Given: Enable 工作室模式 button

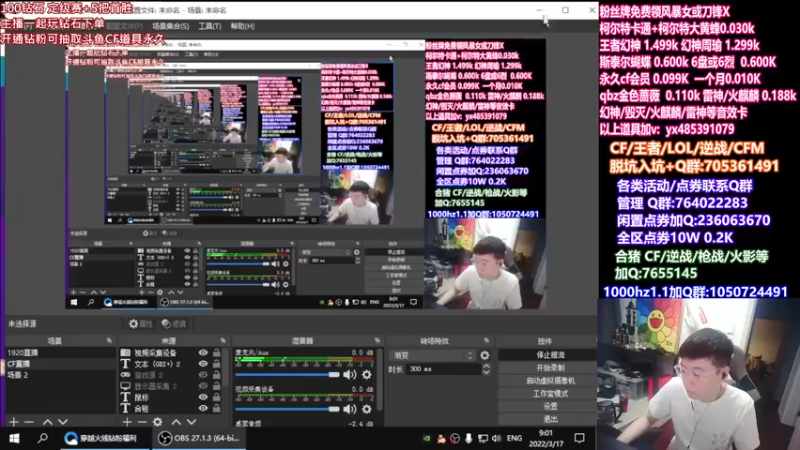Looking at the screenshot, I should pyautogui.click(x=549, y=393).
